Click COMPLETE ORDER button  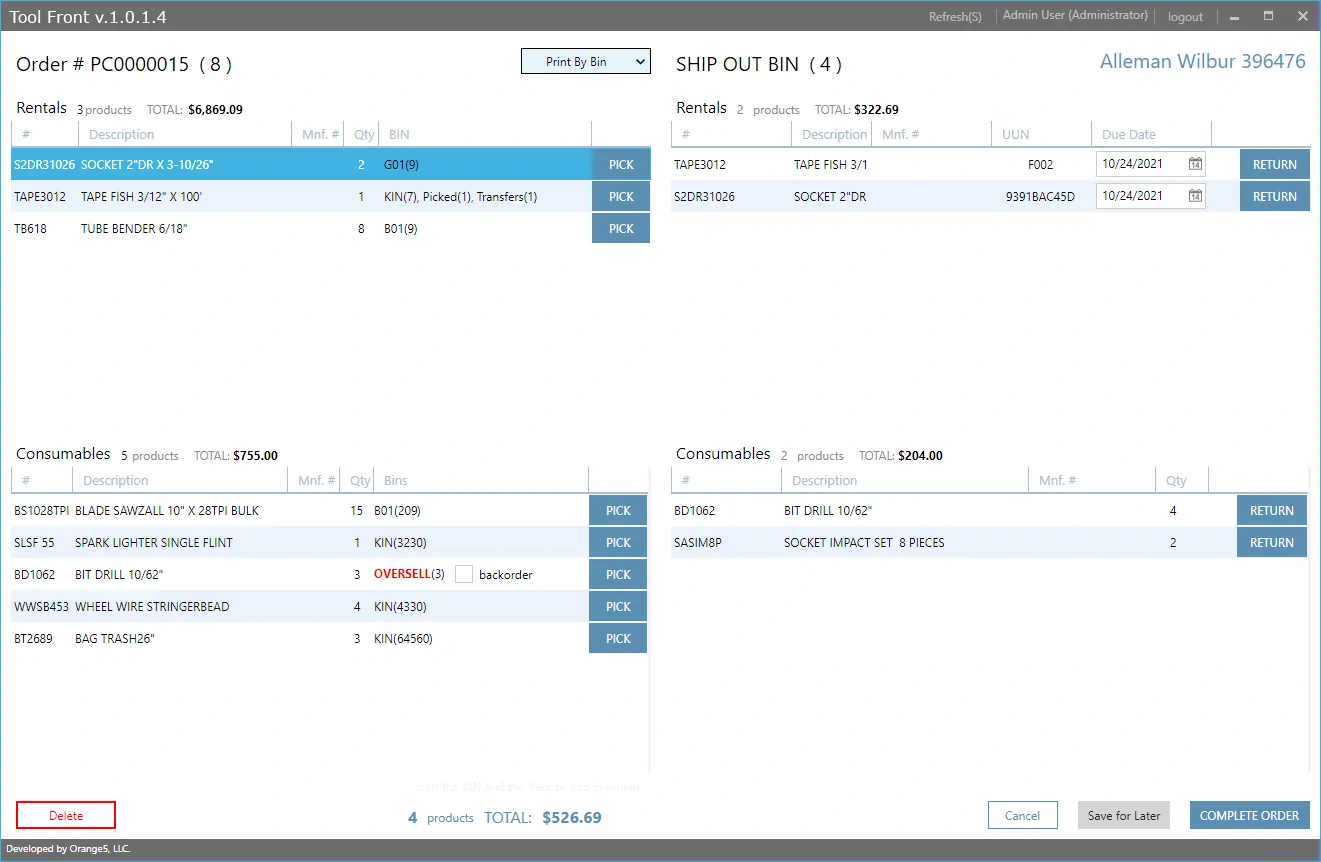point(1248,816)
